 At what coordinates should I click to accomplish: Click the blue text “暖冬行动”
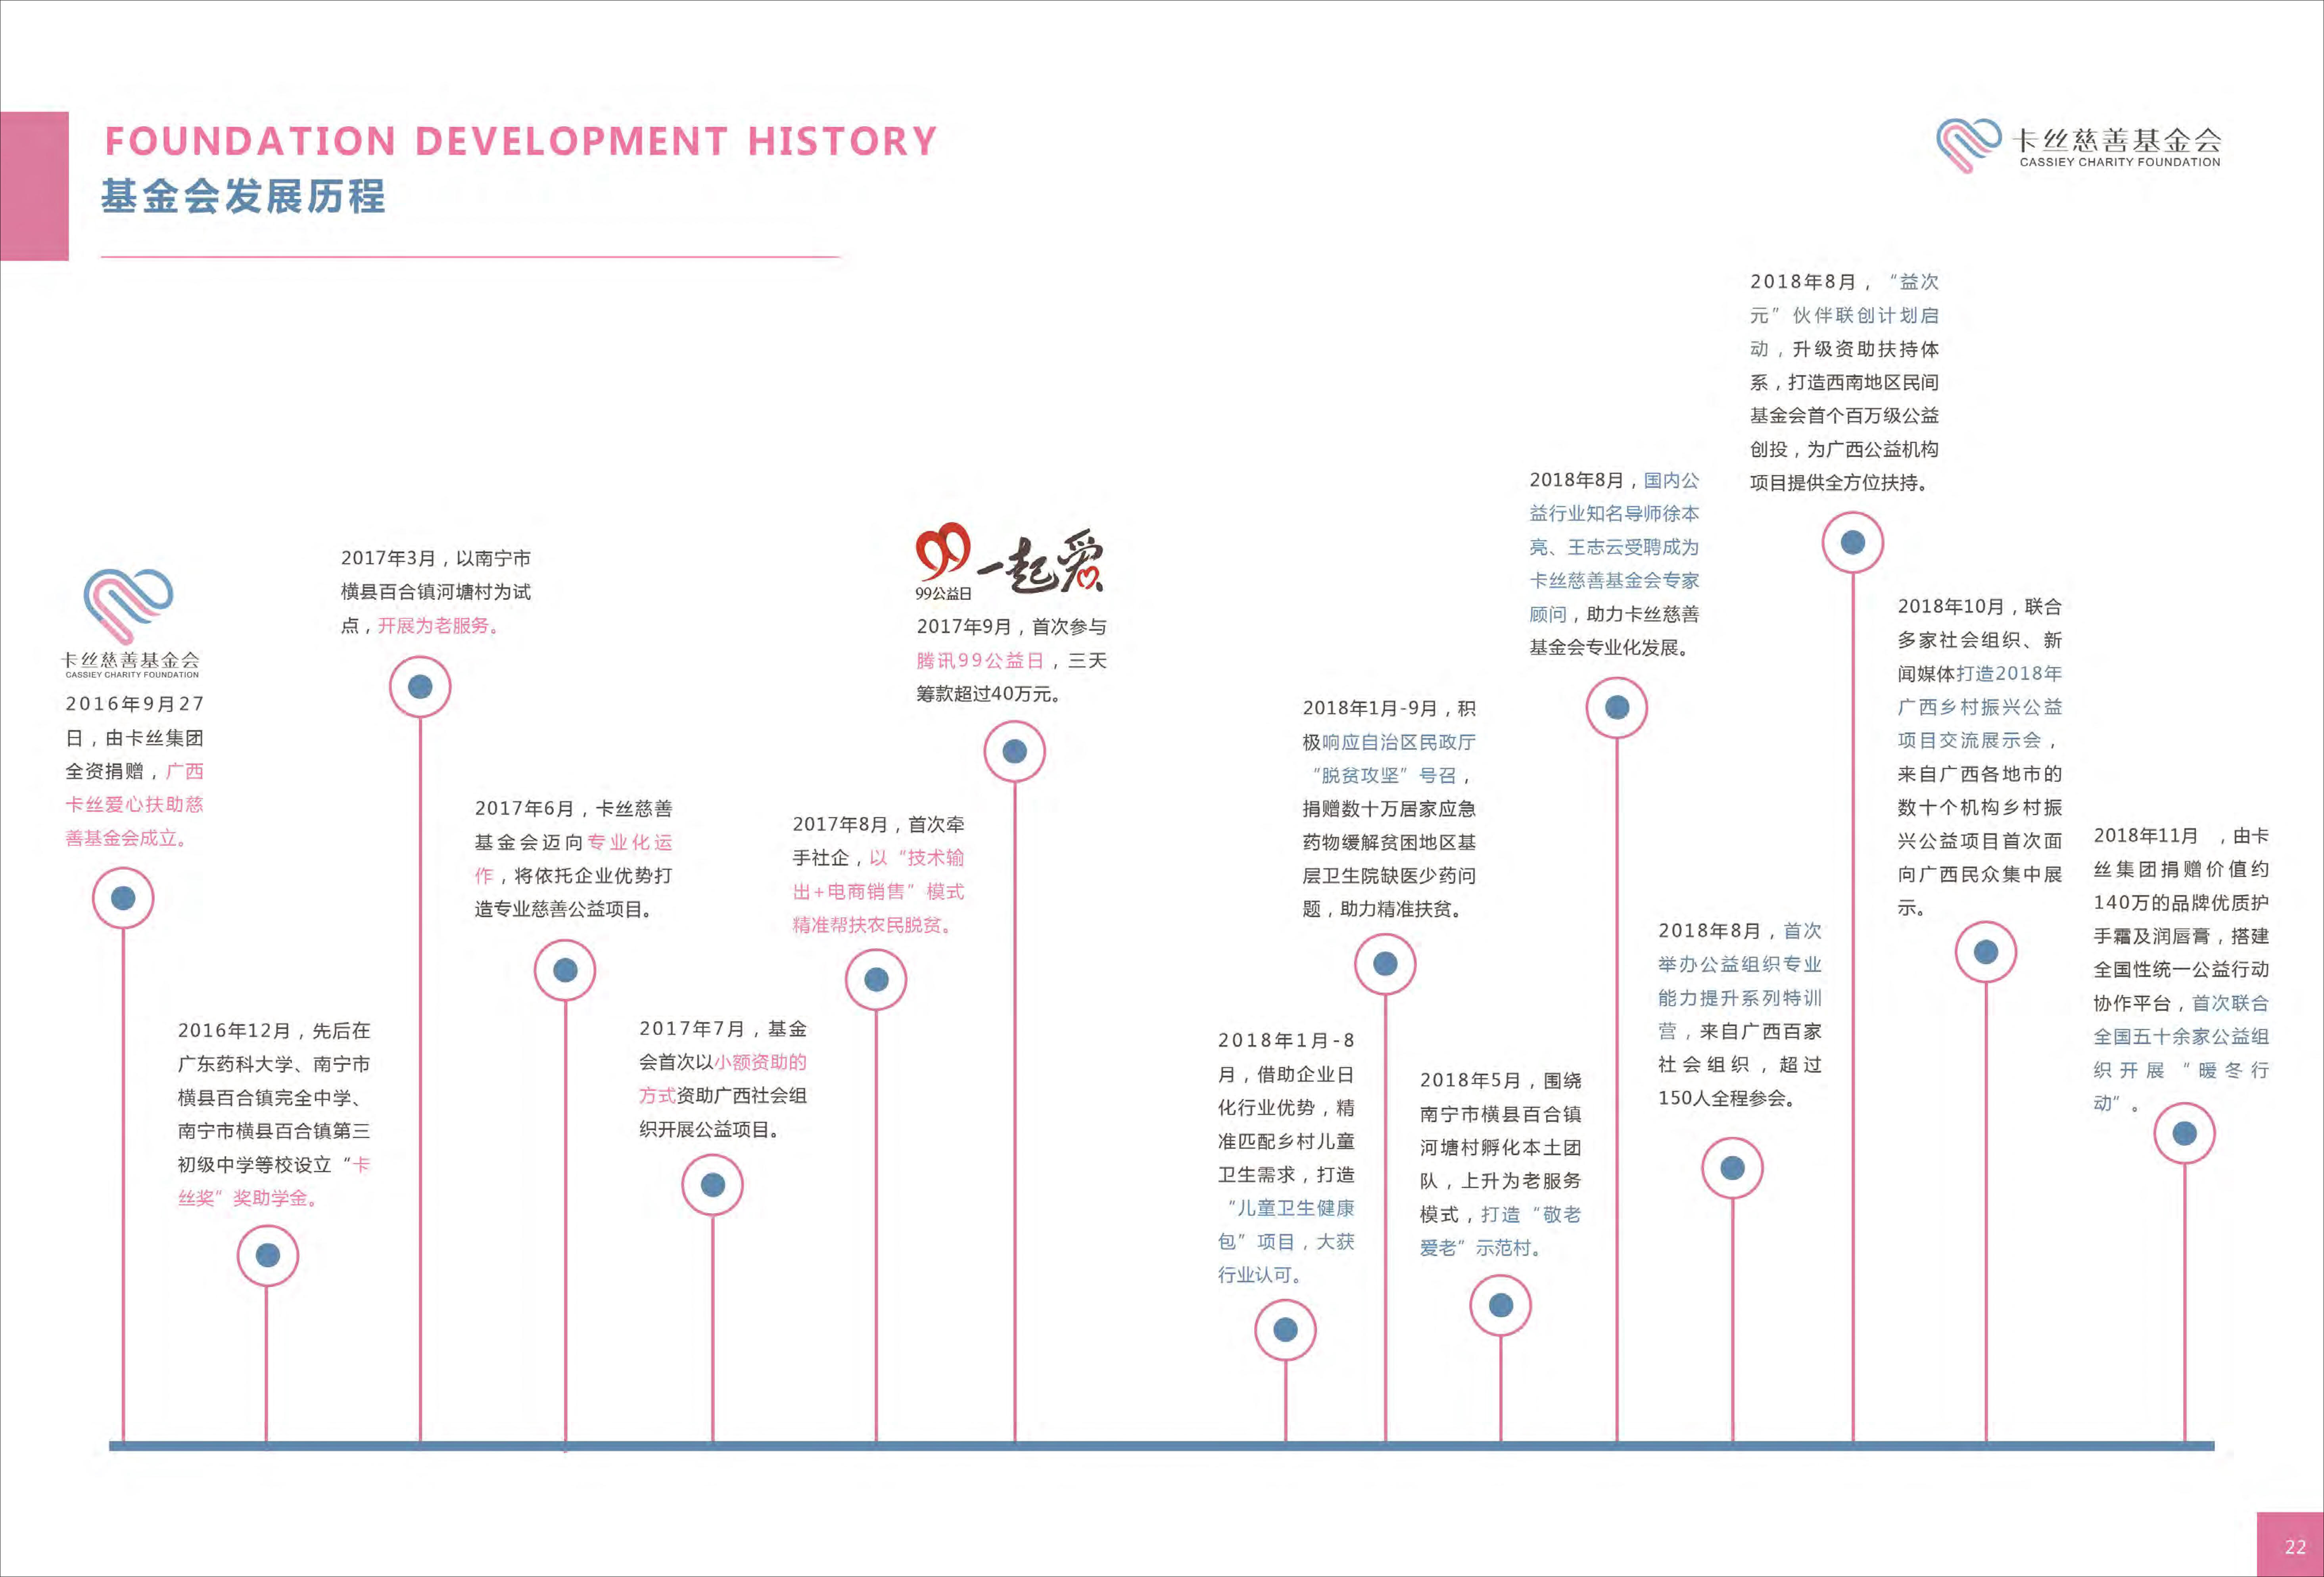(2181, 1087)
